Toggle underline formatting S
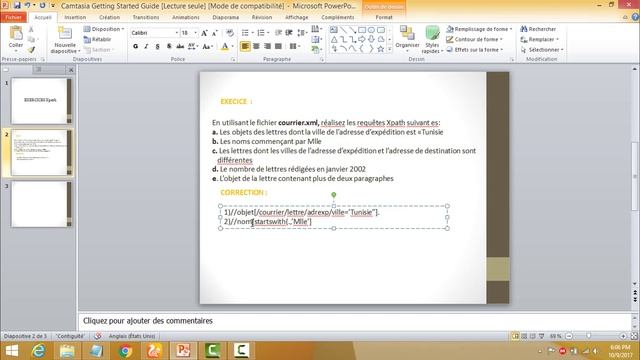 click(x=158, y=47)
